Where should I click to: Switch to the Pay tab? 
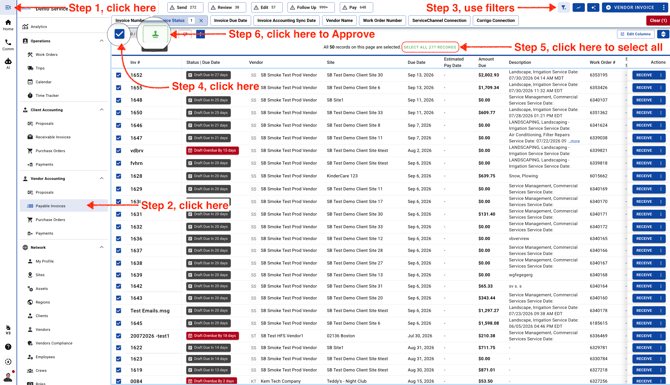click(x=356, y=7)
